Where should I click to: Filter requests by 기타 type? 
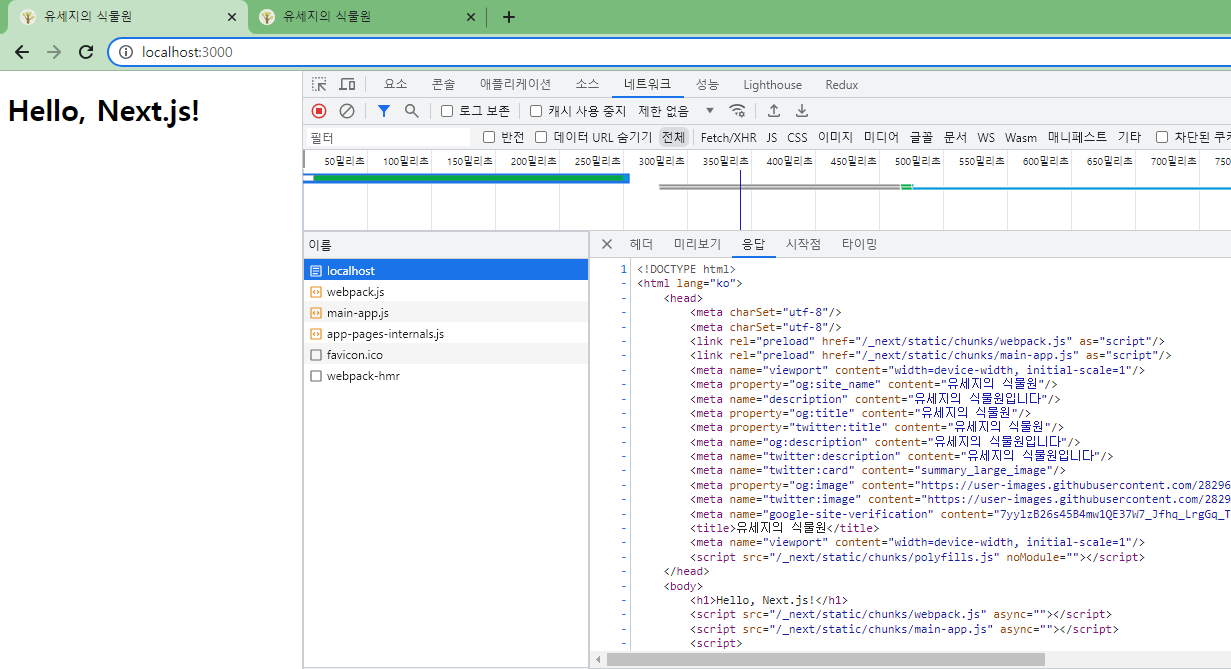coord(1129,137)
